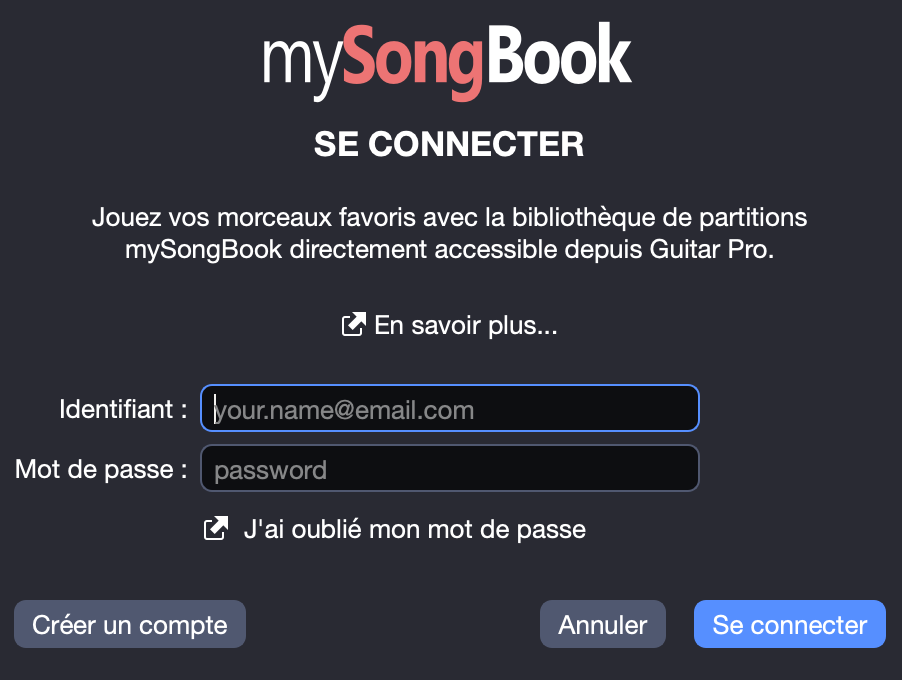Click the description paragraph about Guitar Pro
This screenshot has height=680, width=902.
[x=449, y=234]
